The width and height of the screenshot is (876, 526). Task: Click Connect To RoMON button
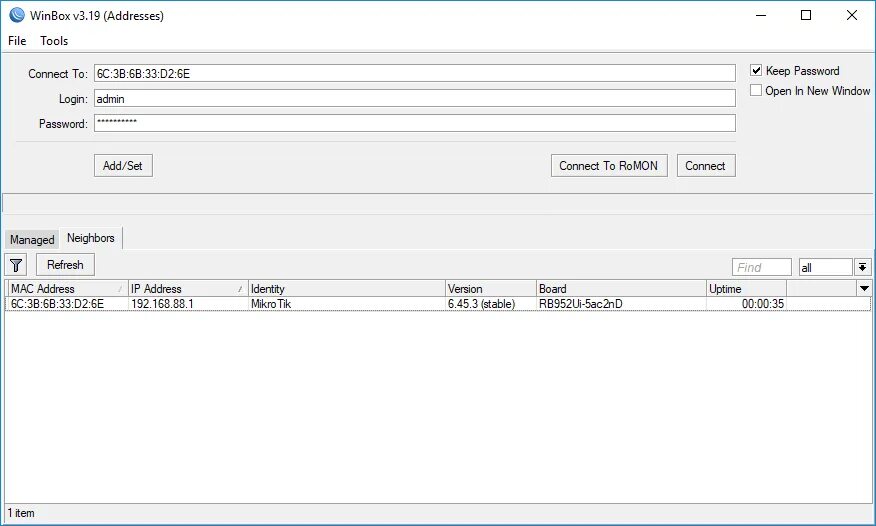(x=609, y=166)
